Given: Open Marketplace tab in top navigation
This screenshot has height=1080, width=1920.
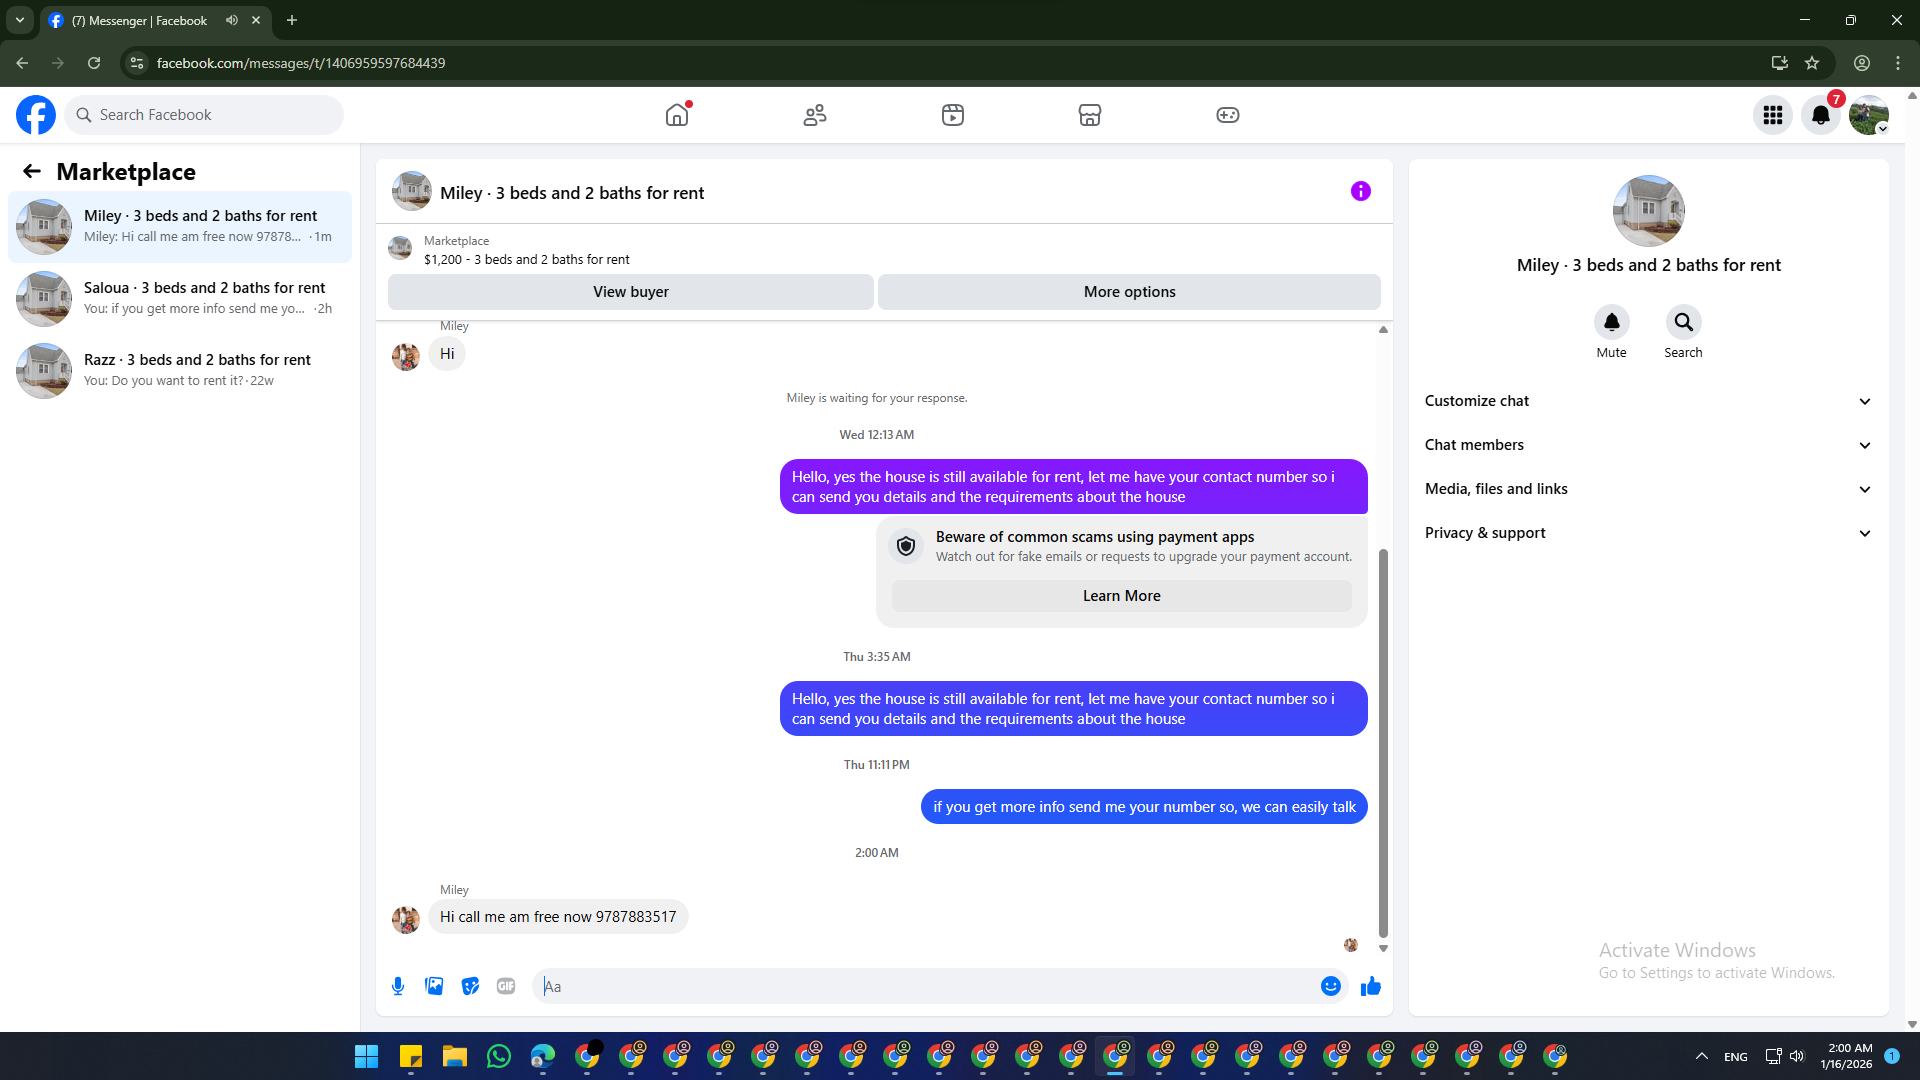Looking at the screenshot, I should (1089, 115).
